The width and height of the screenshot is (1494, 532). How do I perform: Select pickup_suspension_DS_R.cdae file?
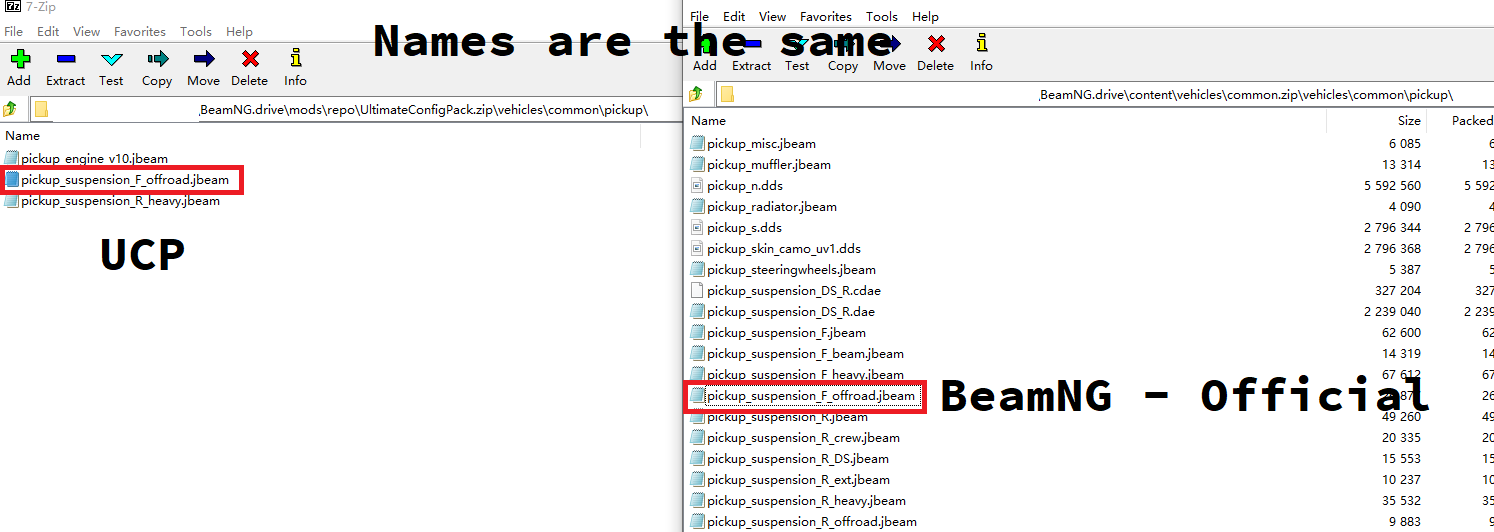(x=794, y=291)
